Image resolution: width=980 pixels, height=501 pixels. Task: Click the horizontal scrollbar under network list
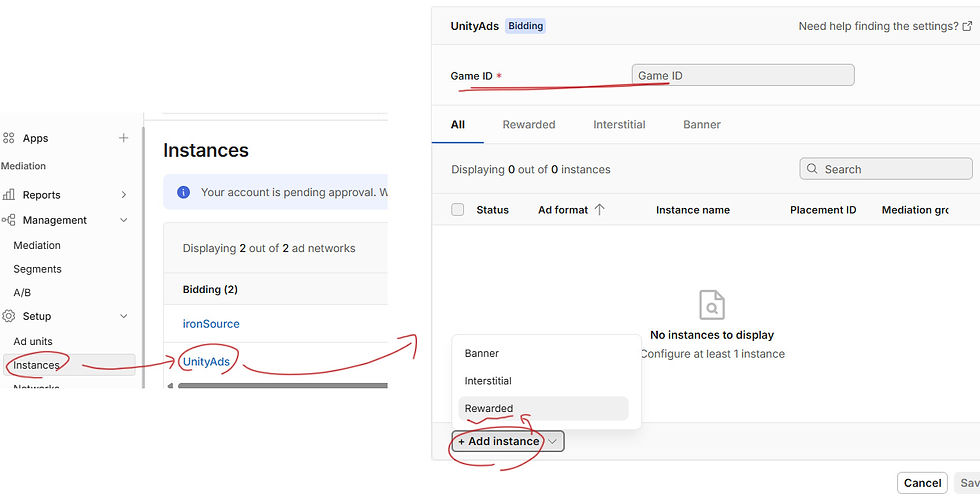282,386
